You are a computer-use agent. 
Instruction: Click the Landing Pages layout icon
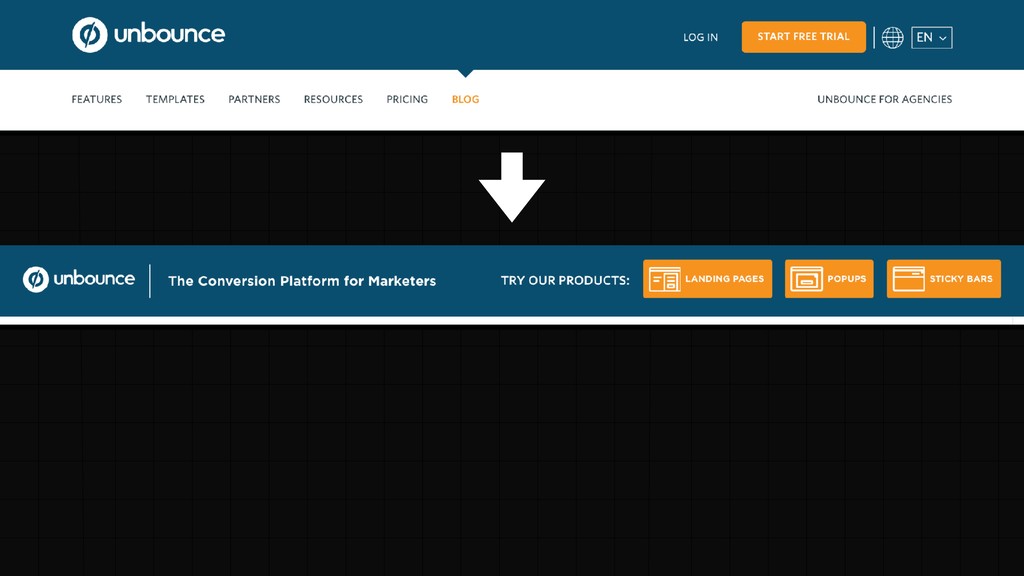(664, 279)
